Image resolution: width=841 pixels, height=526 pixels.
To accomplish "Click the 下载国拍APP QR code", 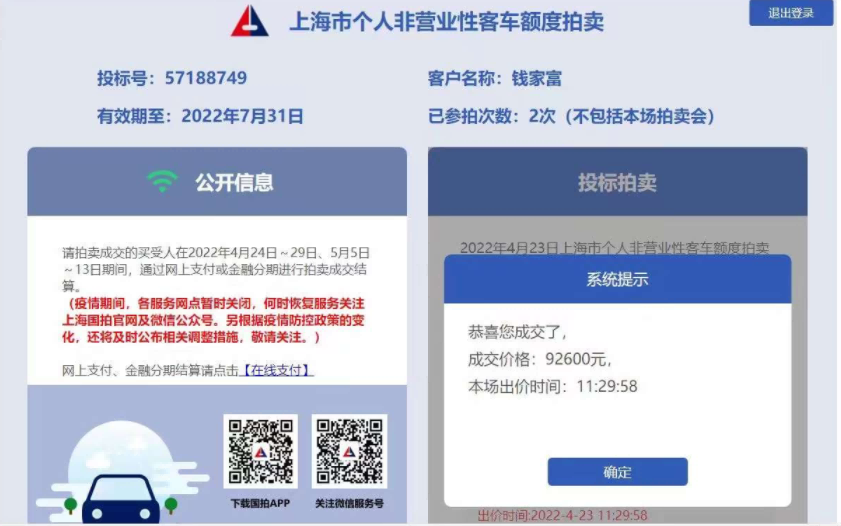I will (x=261, y=451).
